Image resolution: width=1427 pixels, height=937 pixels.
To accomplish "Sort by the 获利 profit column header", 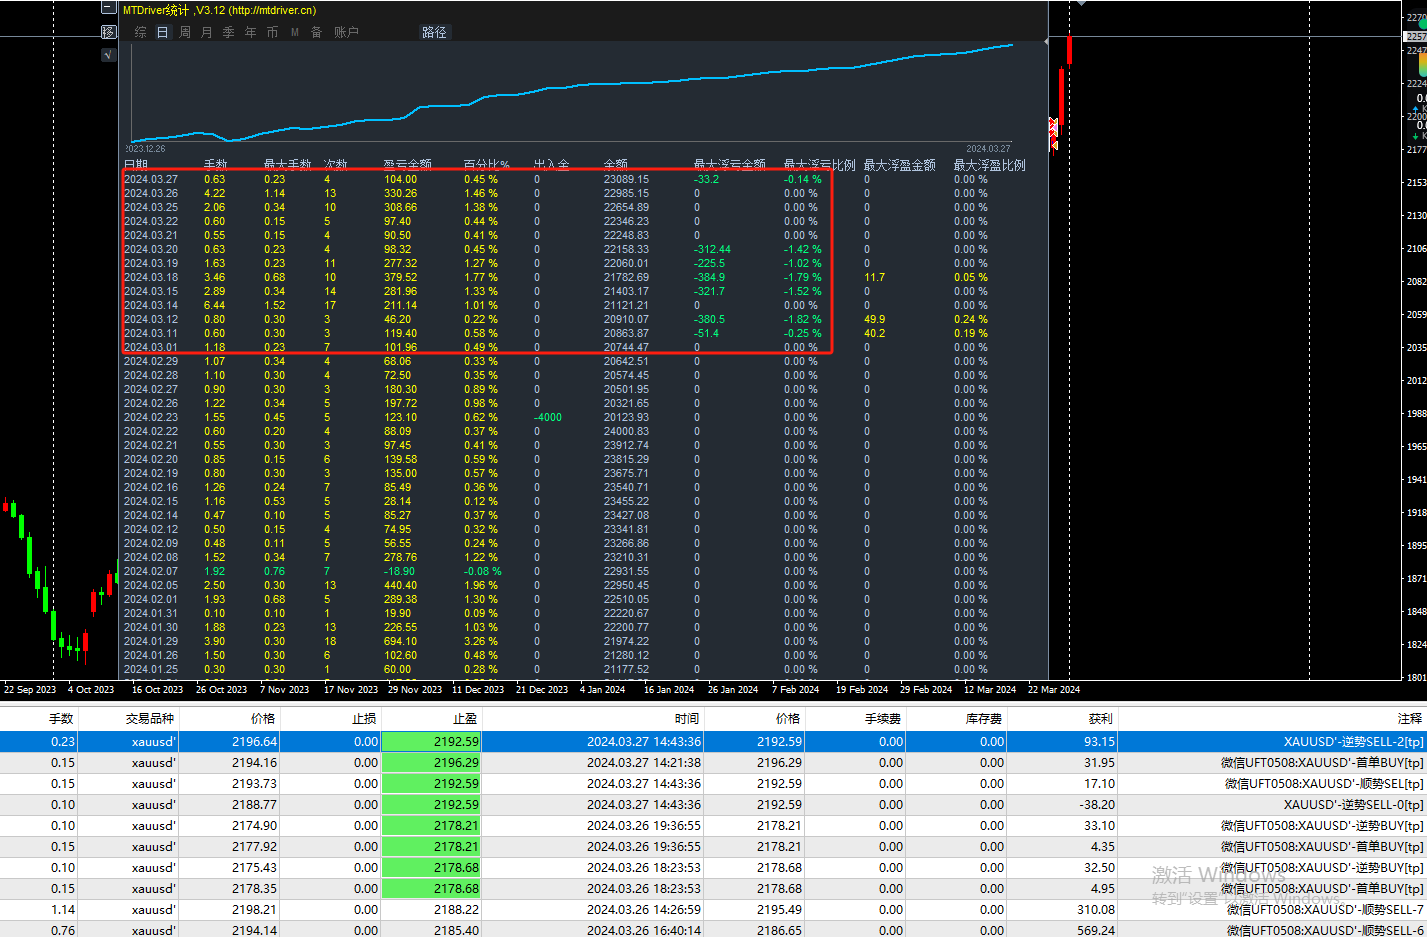I will tap(1100, 718).
